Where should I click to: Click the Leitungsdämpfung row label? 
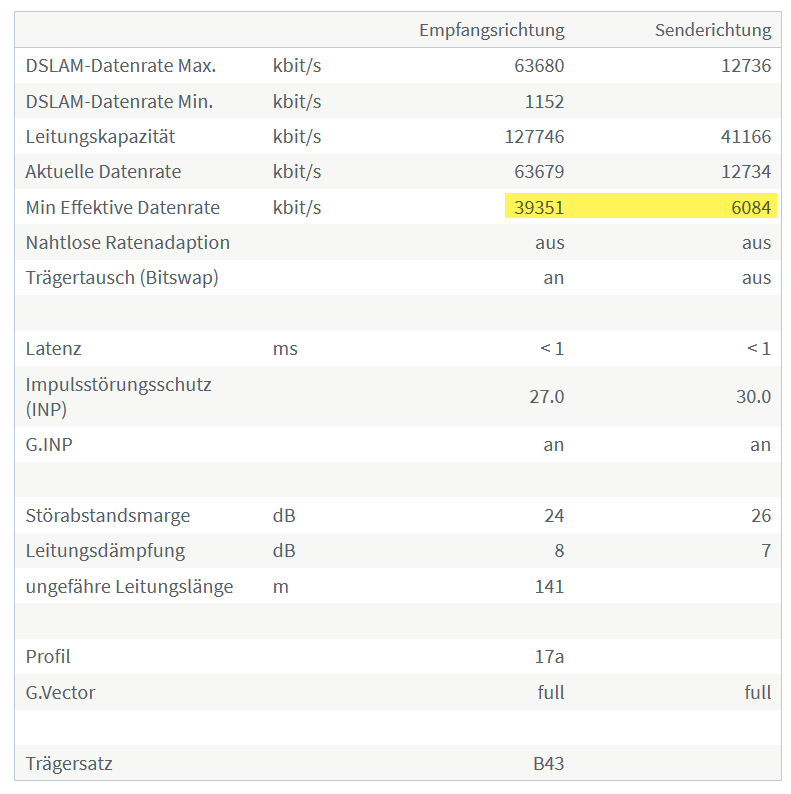pos(105,551)
